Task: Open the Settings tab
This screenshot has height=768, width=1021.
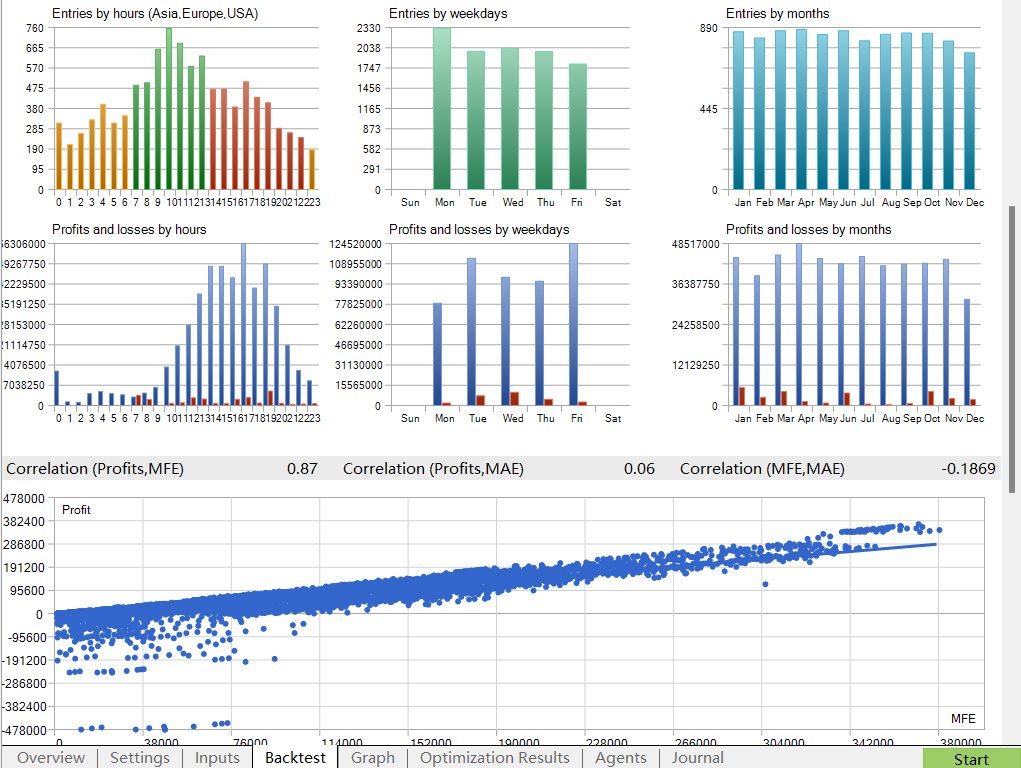Action: 140,758
